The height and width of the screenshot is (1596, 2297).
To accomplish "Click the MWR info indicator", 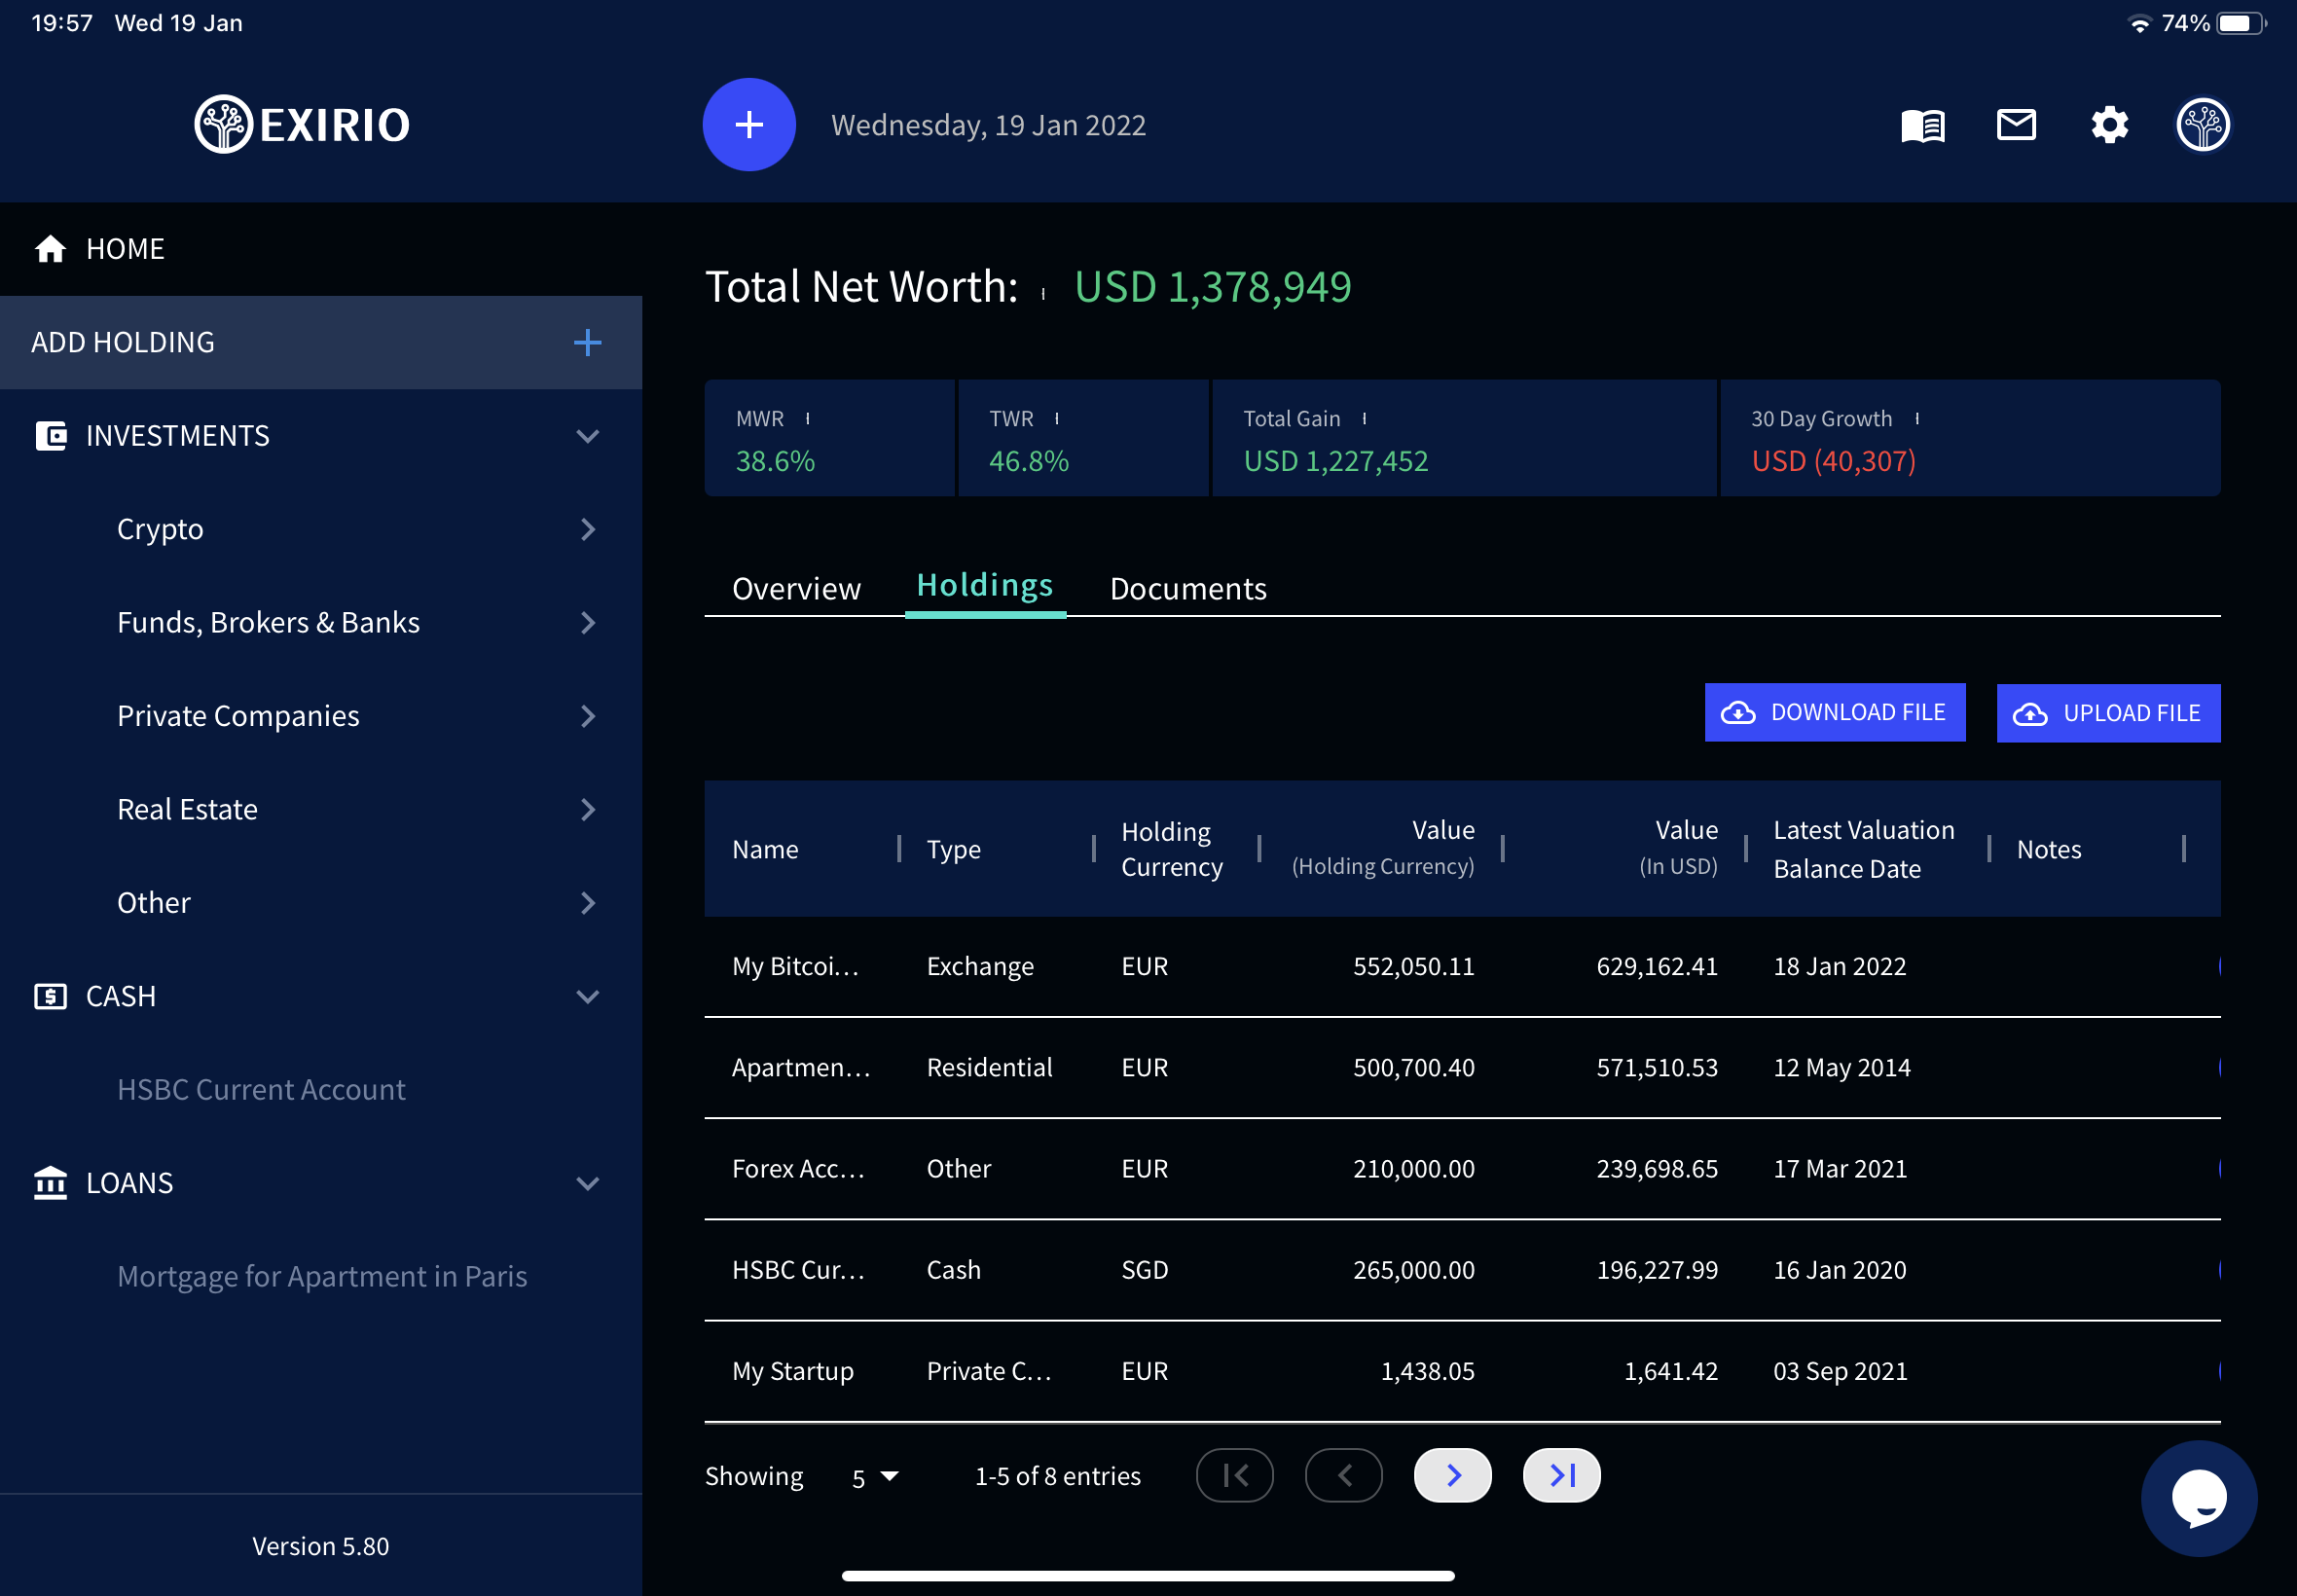I will (810, 418).
